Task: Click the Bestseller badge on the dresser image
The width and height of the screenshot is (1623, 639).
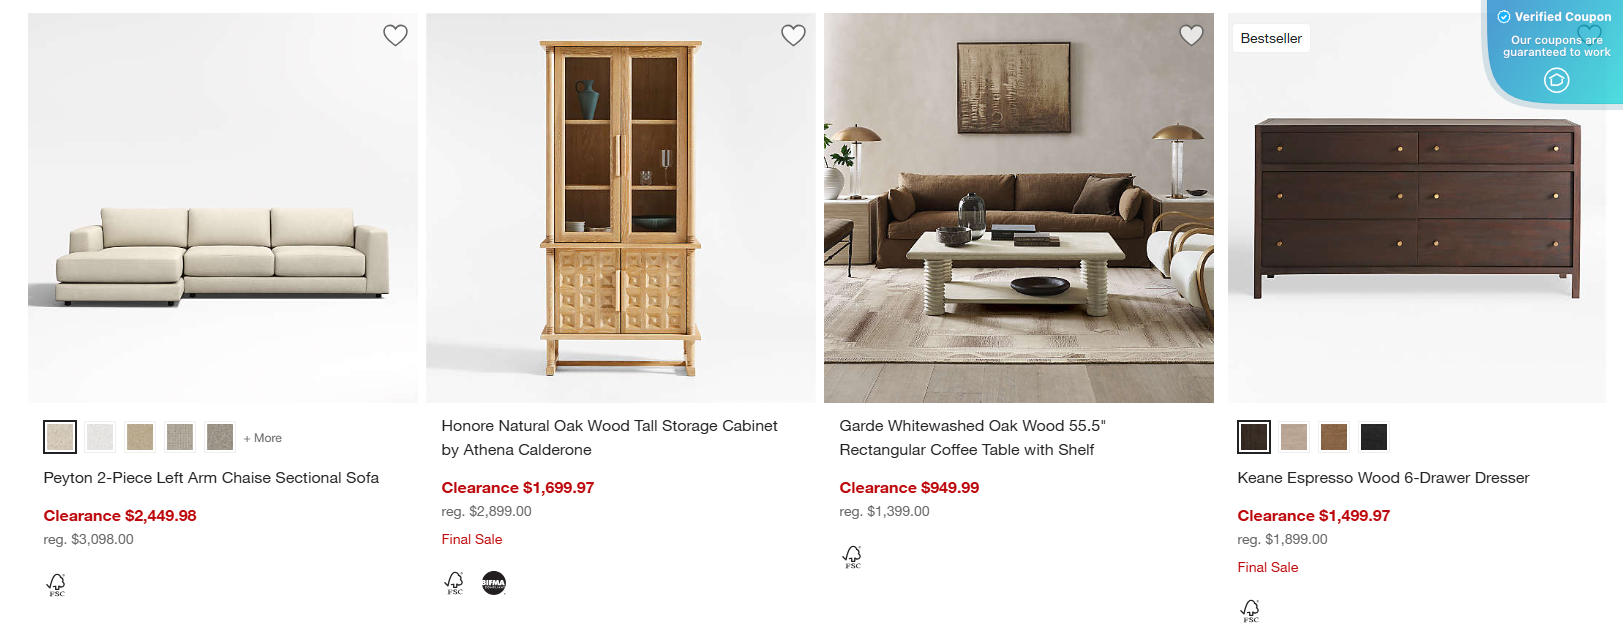Action: [1270, 37]
